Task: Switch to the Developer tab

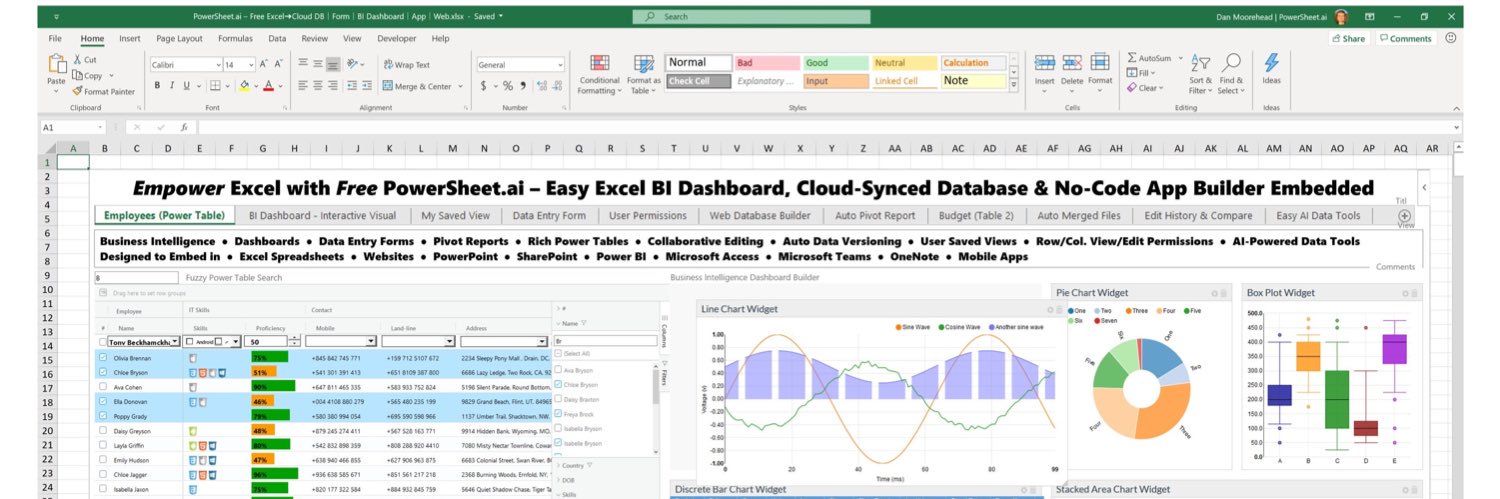Action: click(x=396, y=38)
